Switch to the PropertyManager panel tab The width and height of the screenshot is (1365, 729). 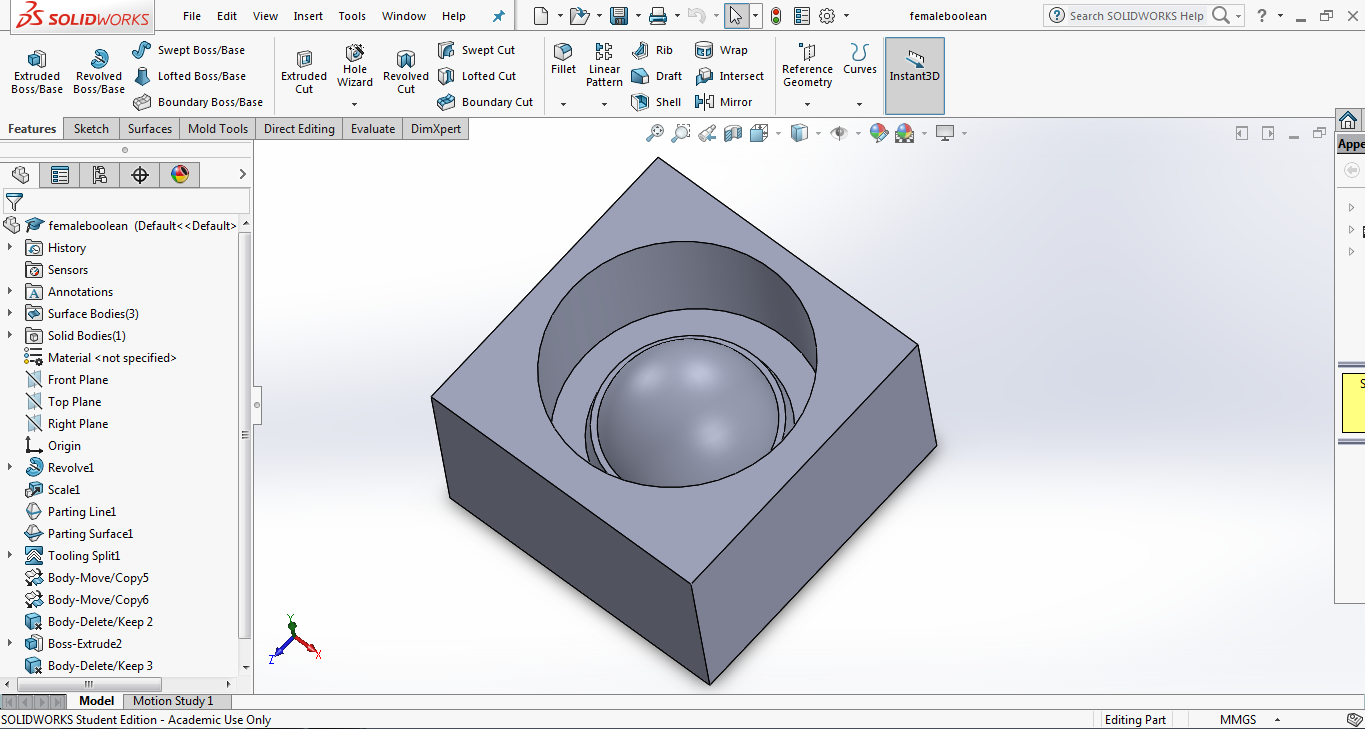pos(60,175)
